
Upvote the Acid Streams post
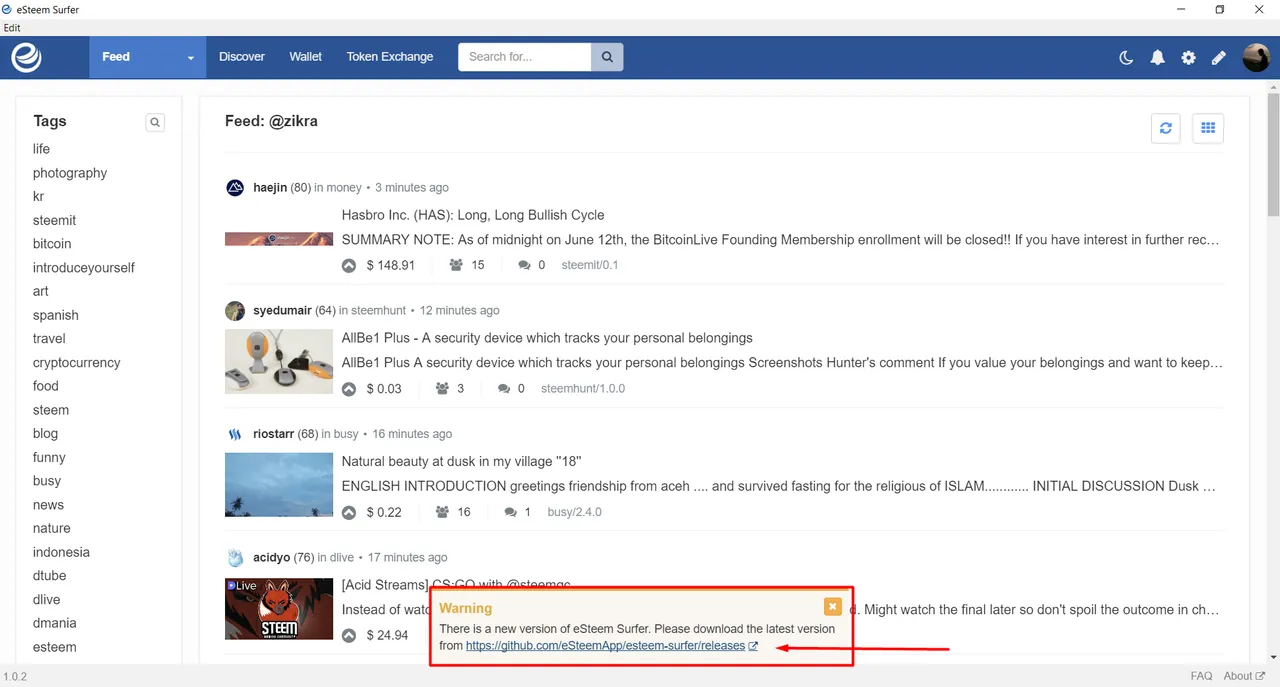coord(349,636)
